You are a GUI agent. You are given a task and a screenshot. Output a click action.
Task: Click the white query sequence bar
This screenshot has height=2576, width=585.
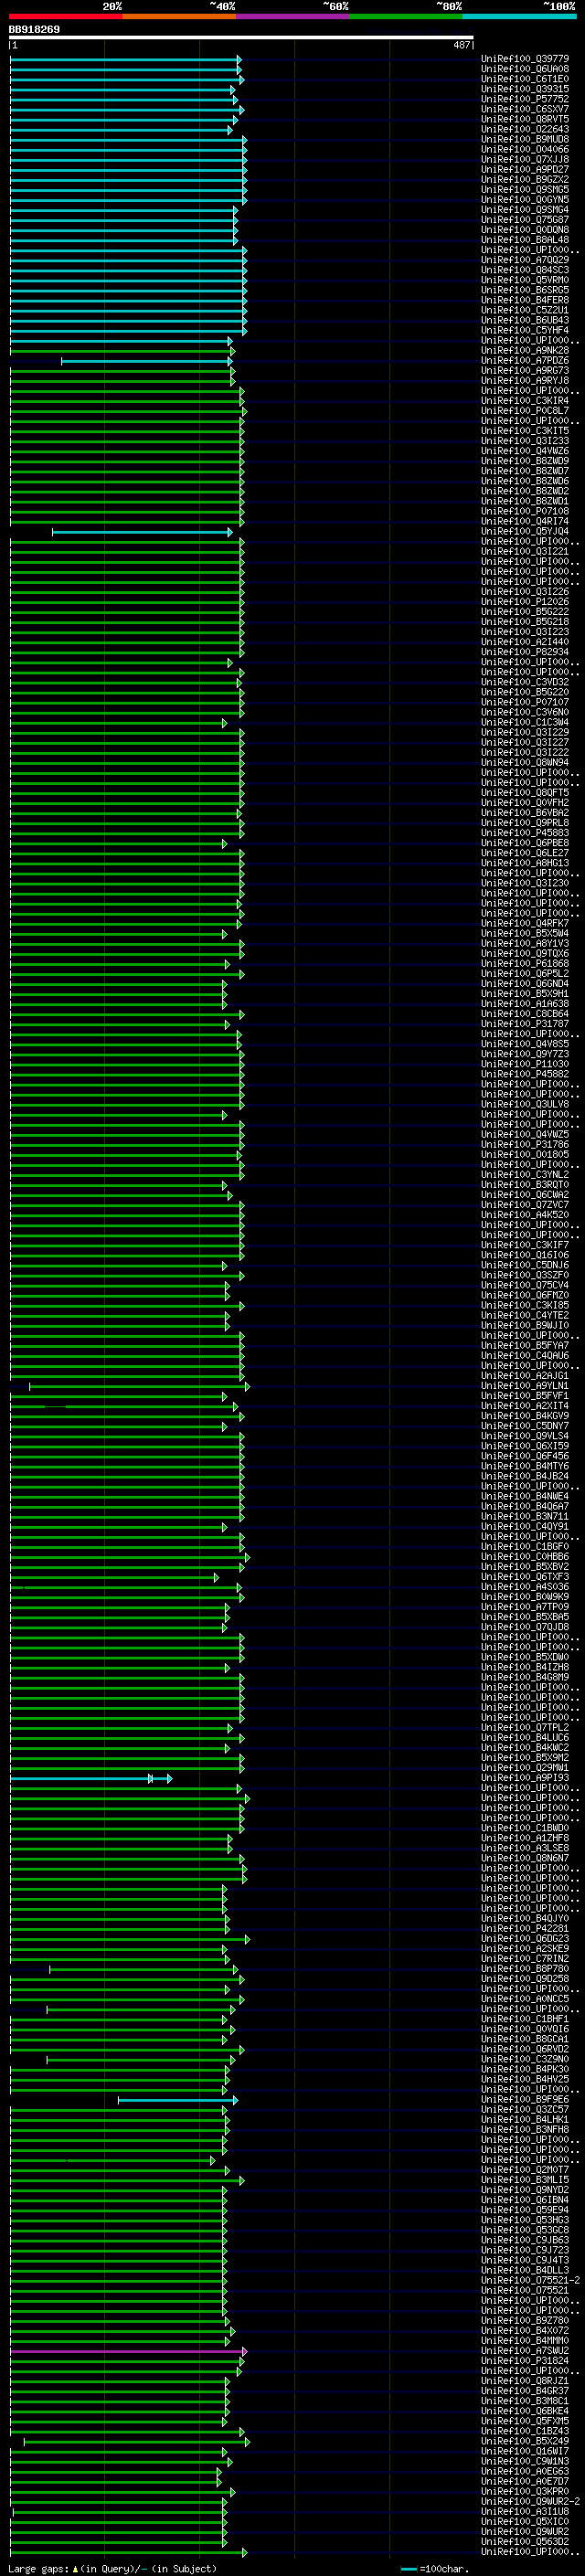(241, 38)
